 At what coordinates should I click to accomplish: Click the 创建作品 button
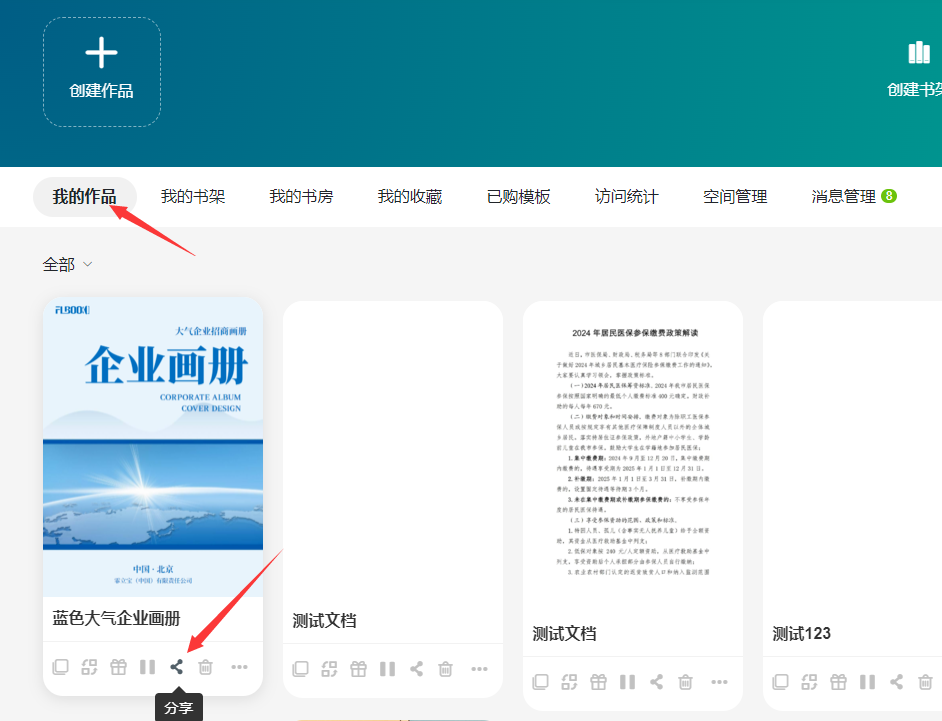click(x=101, y=71)
